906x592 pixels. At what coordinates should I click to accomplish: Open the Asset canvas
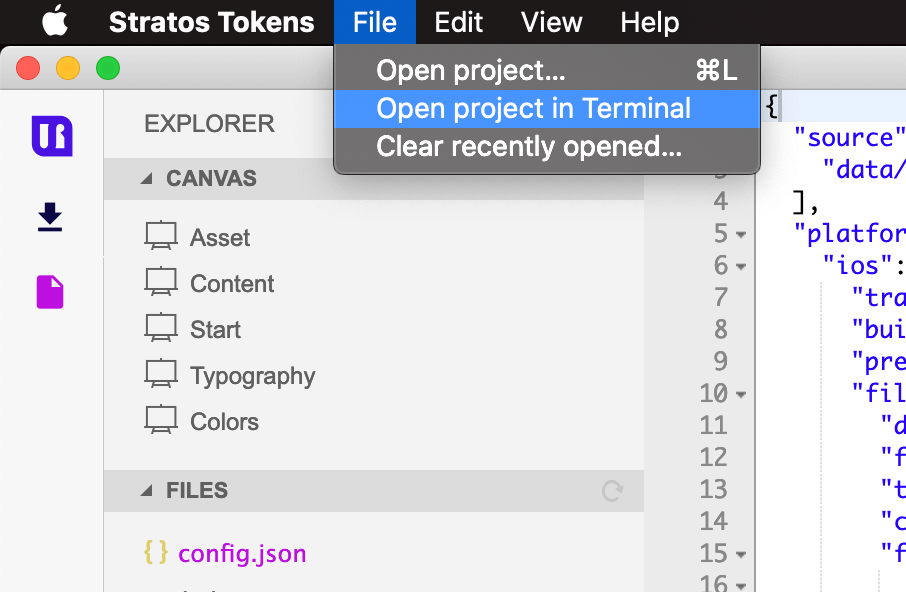tap(220, 238)
